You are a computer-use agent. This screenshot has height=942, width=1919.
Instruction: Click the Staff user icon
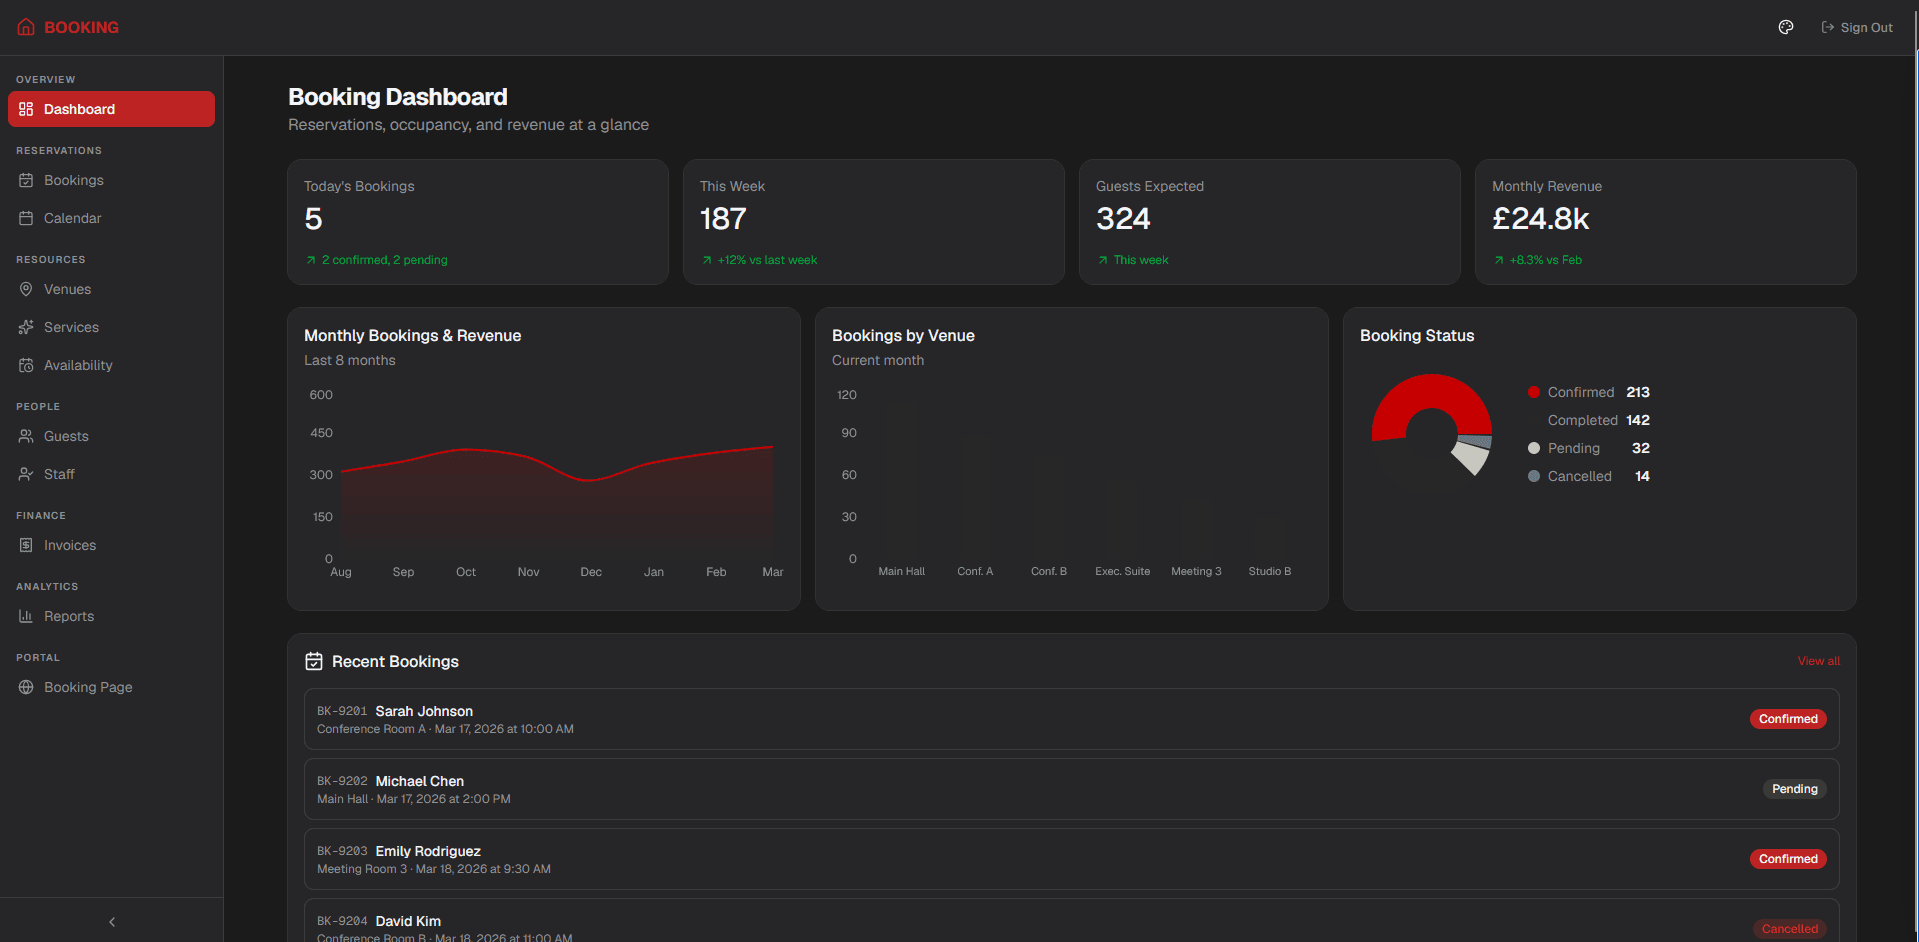[26, 474]
